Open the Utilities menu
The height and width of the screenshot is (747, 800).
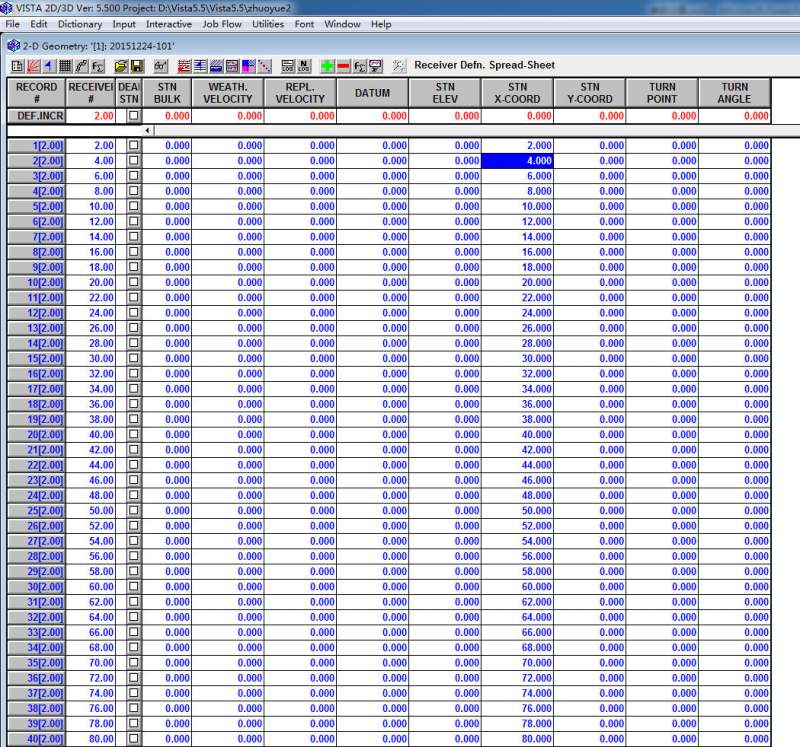point(267,23)
